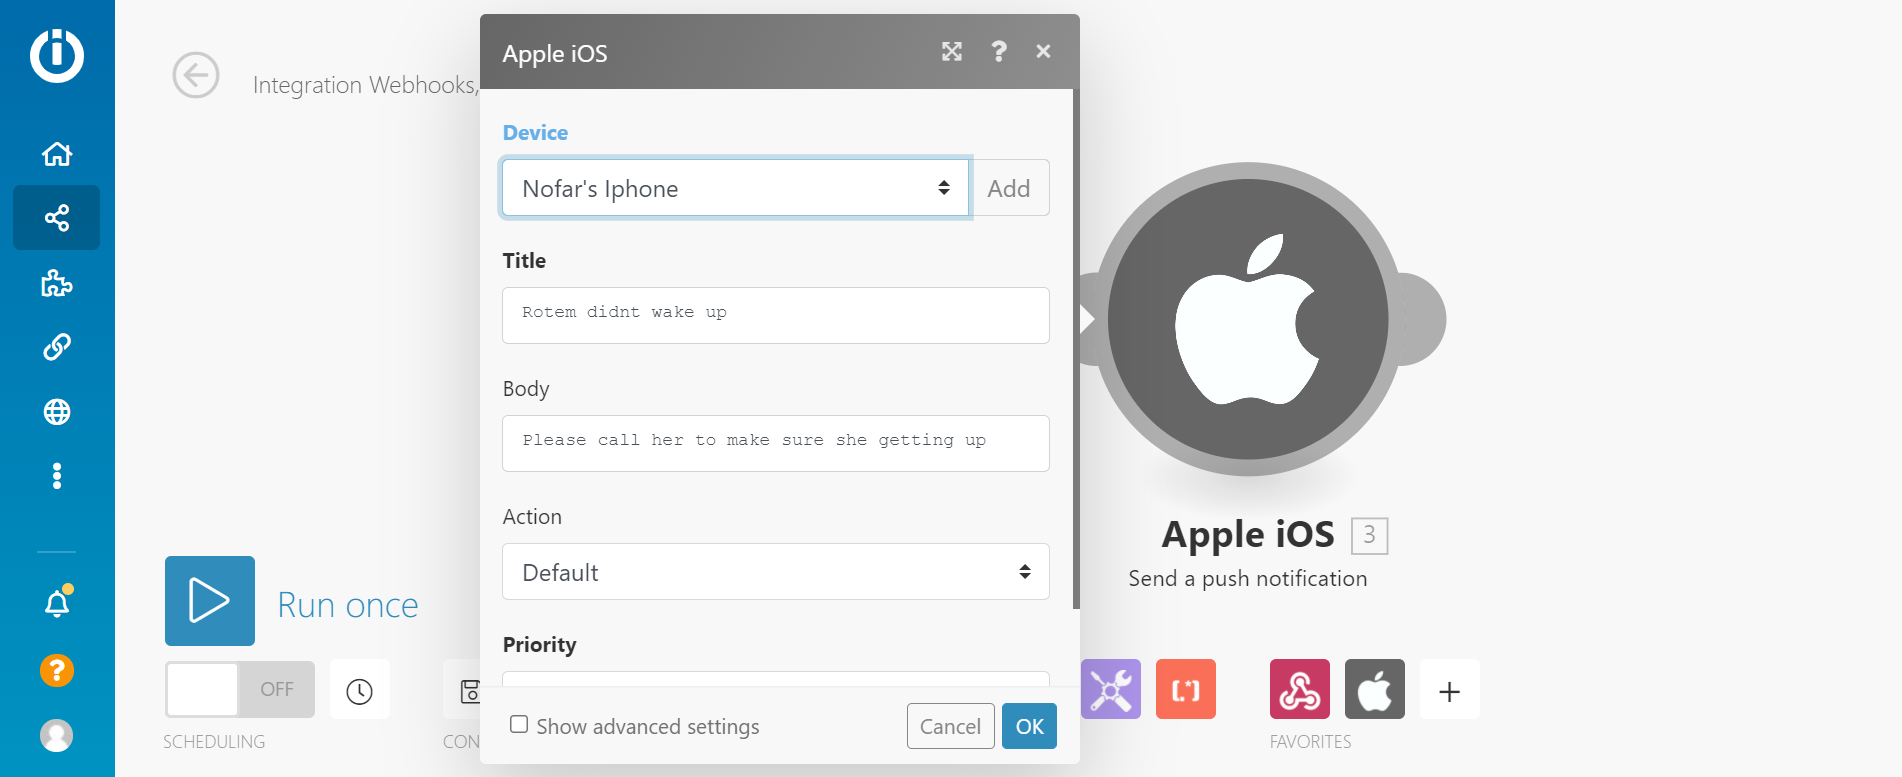Click the scenario name Integration Webhooks
Screen dimensions: 1902x777
click(x=366, y=85)
